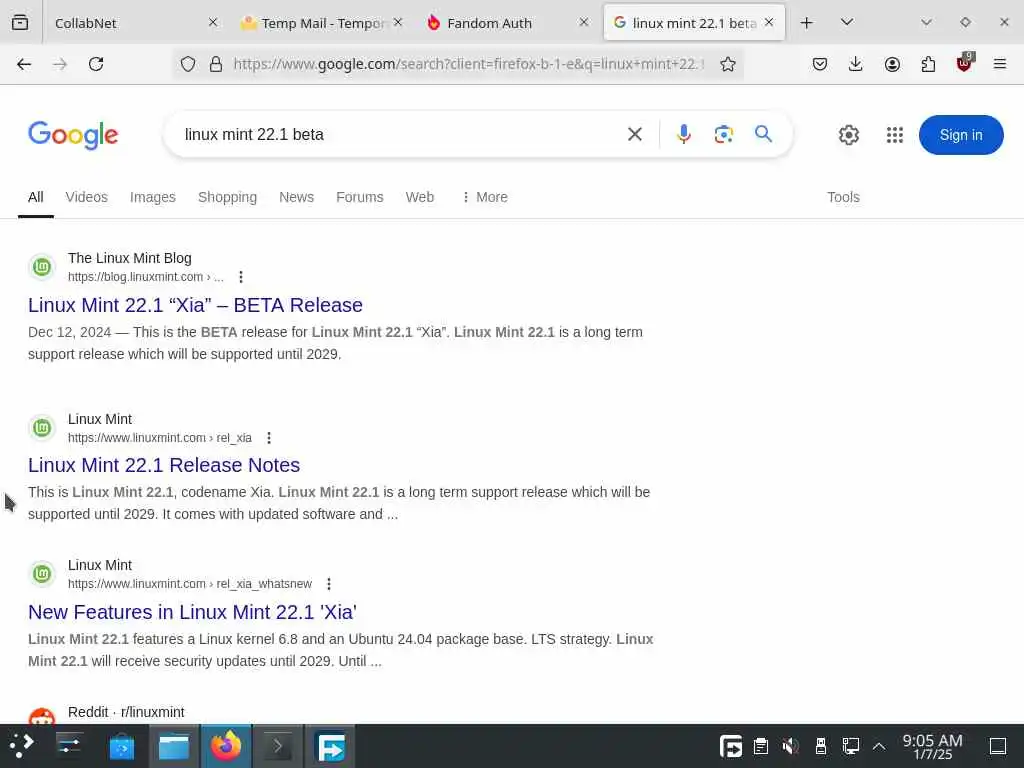1024x768 pixels.
Task: Bookmark this page with star icon
Action: click(728, 64)
